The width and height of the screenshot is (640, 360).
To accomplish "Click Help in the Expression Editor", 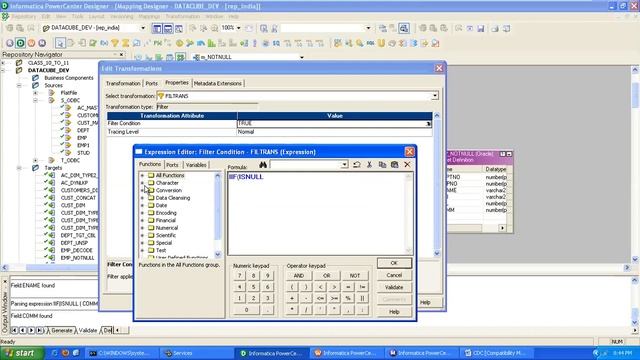I will tap(394, 312).
